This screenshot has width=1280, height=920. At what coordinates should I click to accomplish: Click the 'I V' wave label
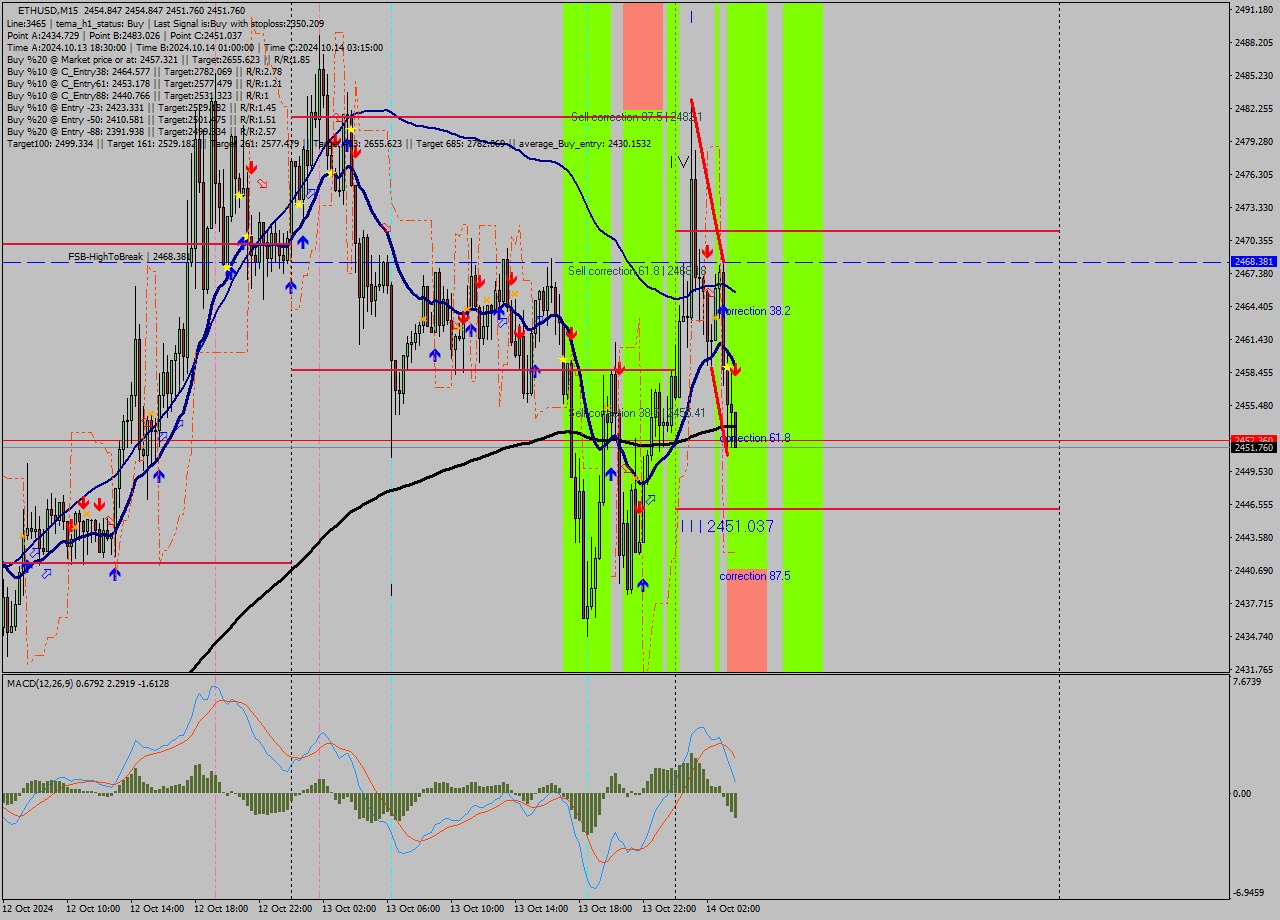(680, 161)
